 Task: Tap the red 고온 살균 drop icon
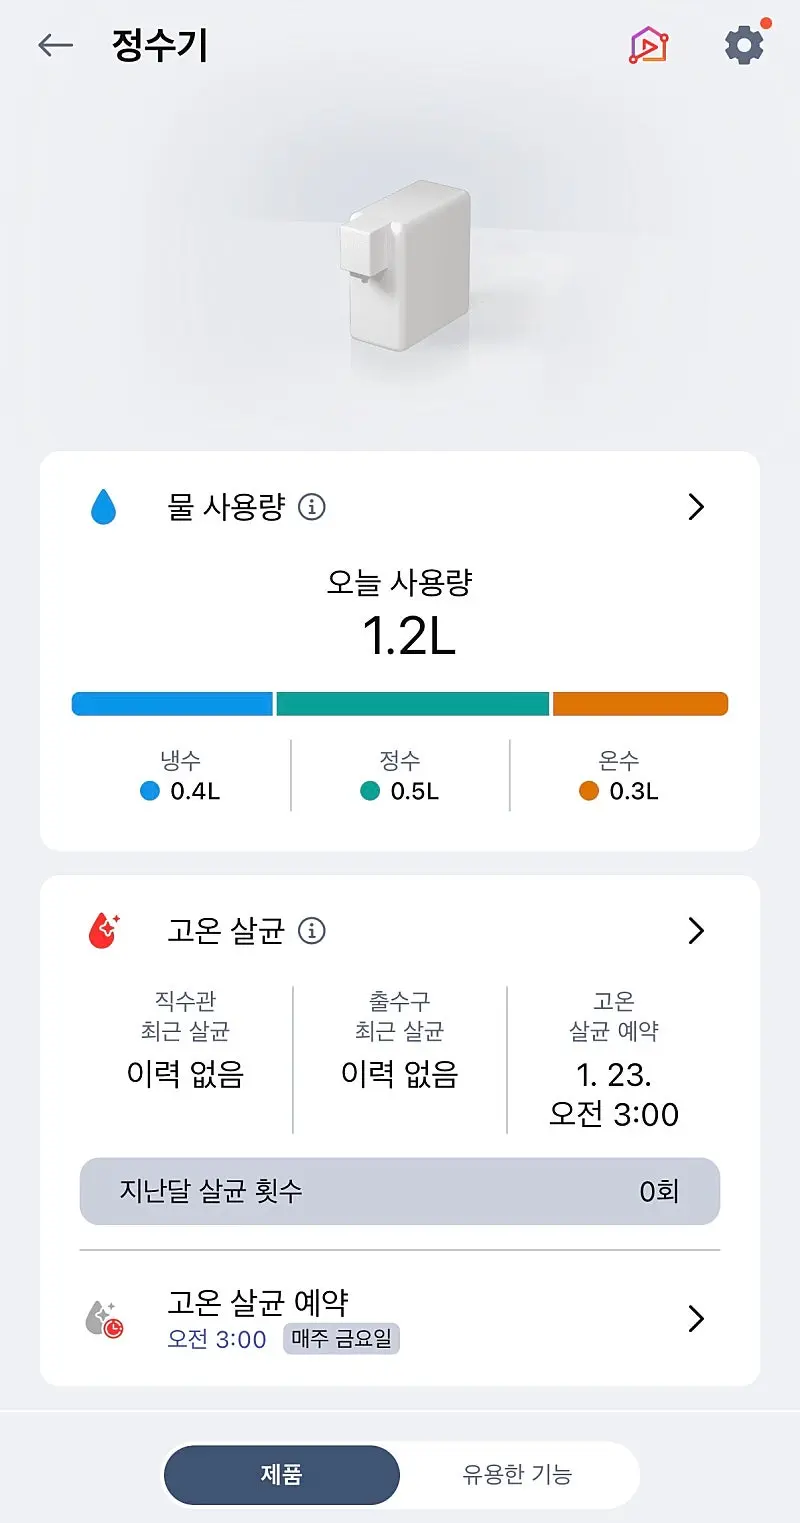point(103,932)
